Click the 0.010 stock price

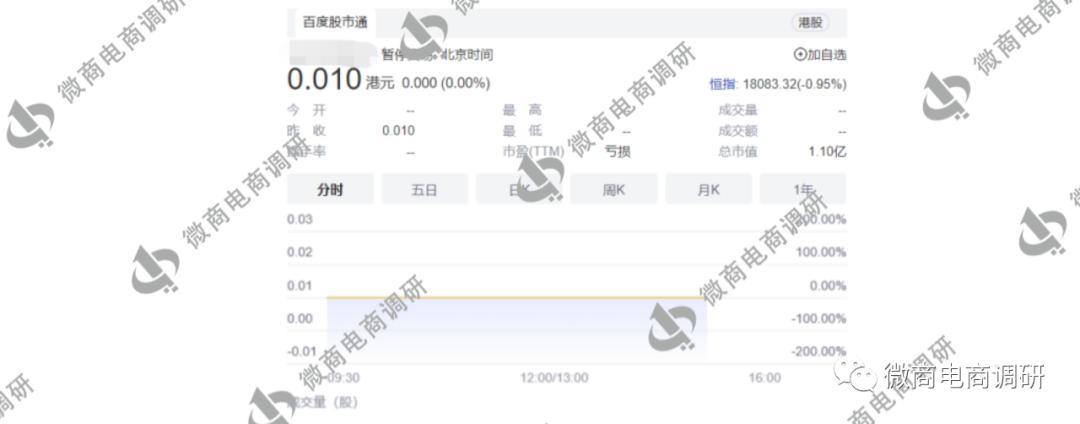click(x=323, y=81)
